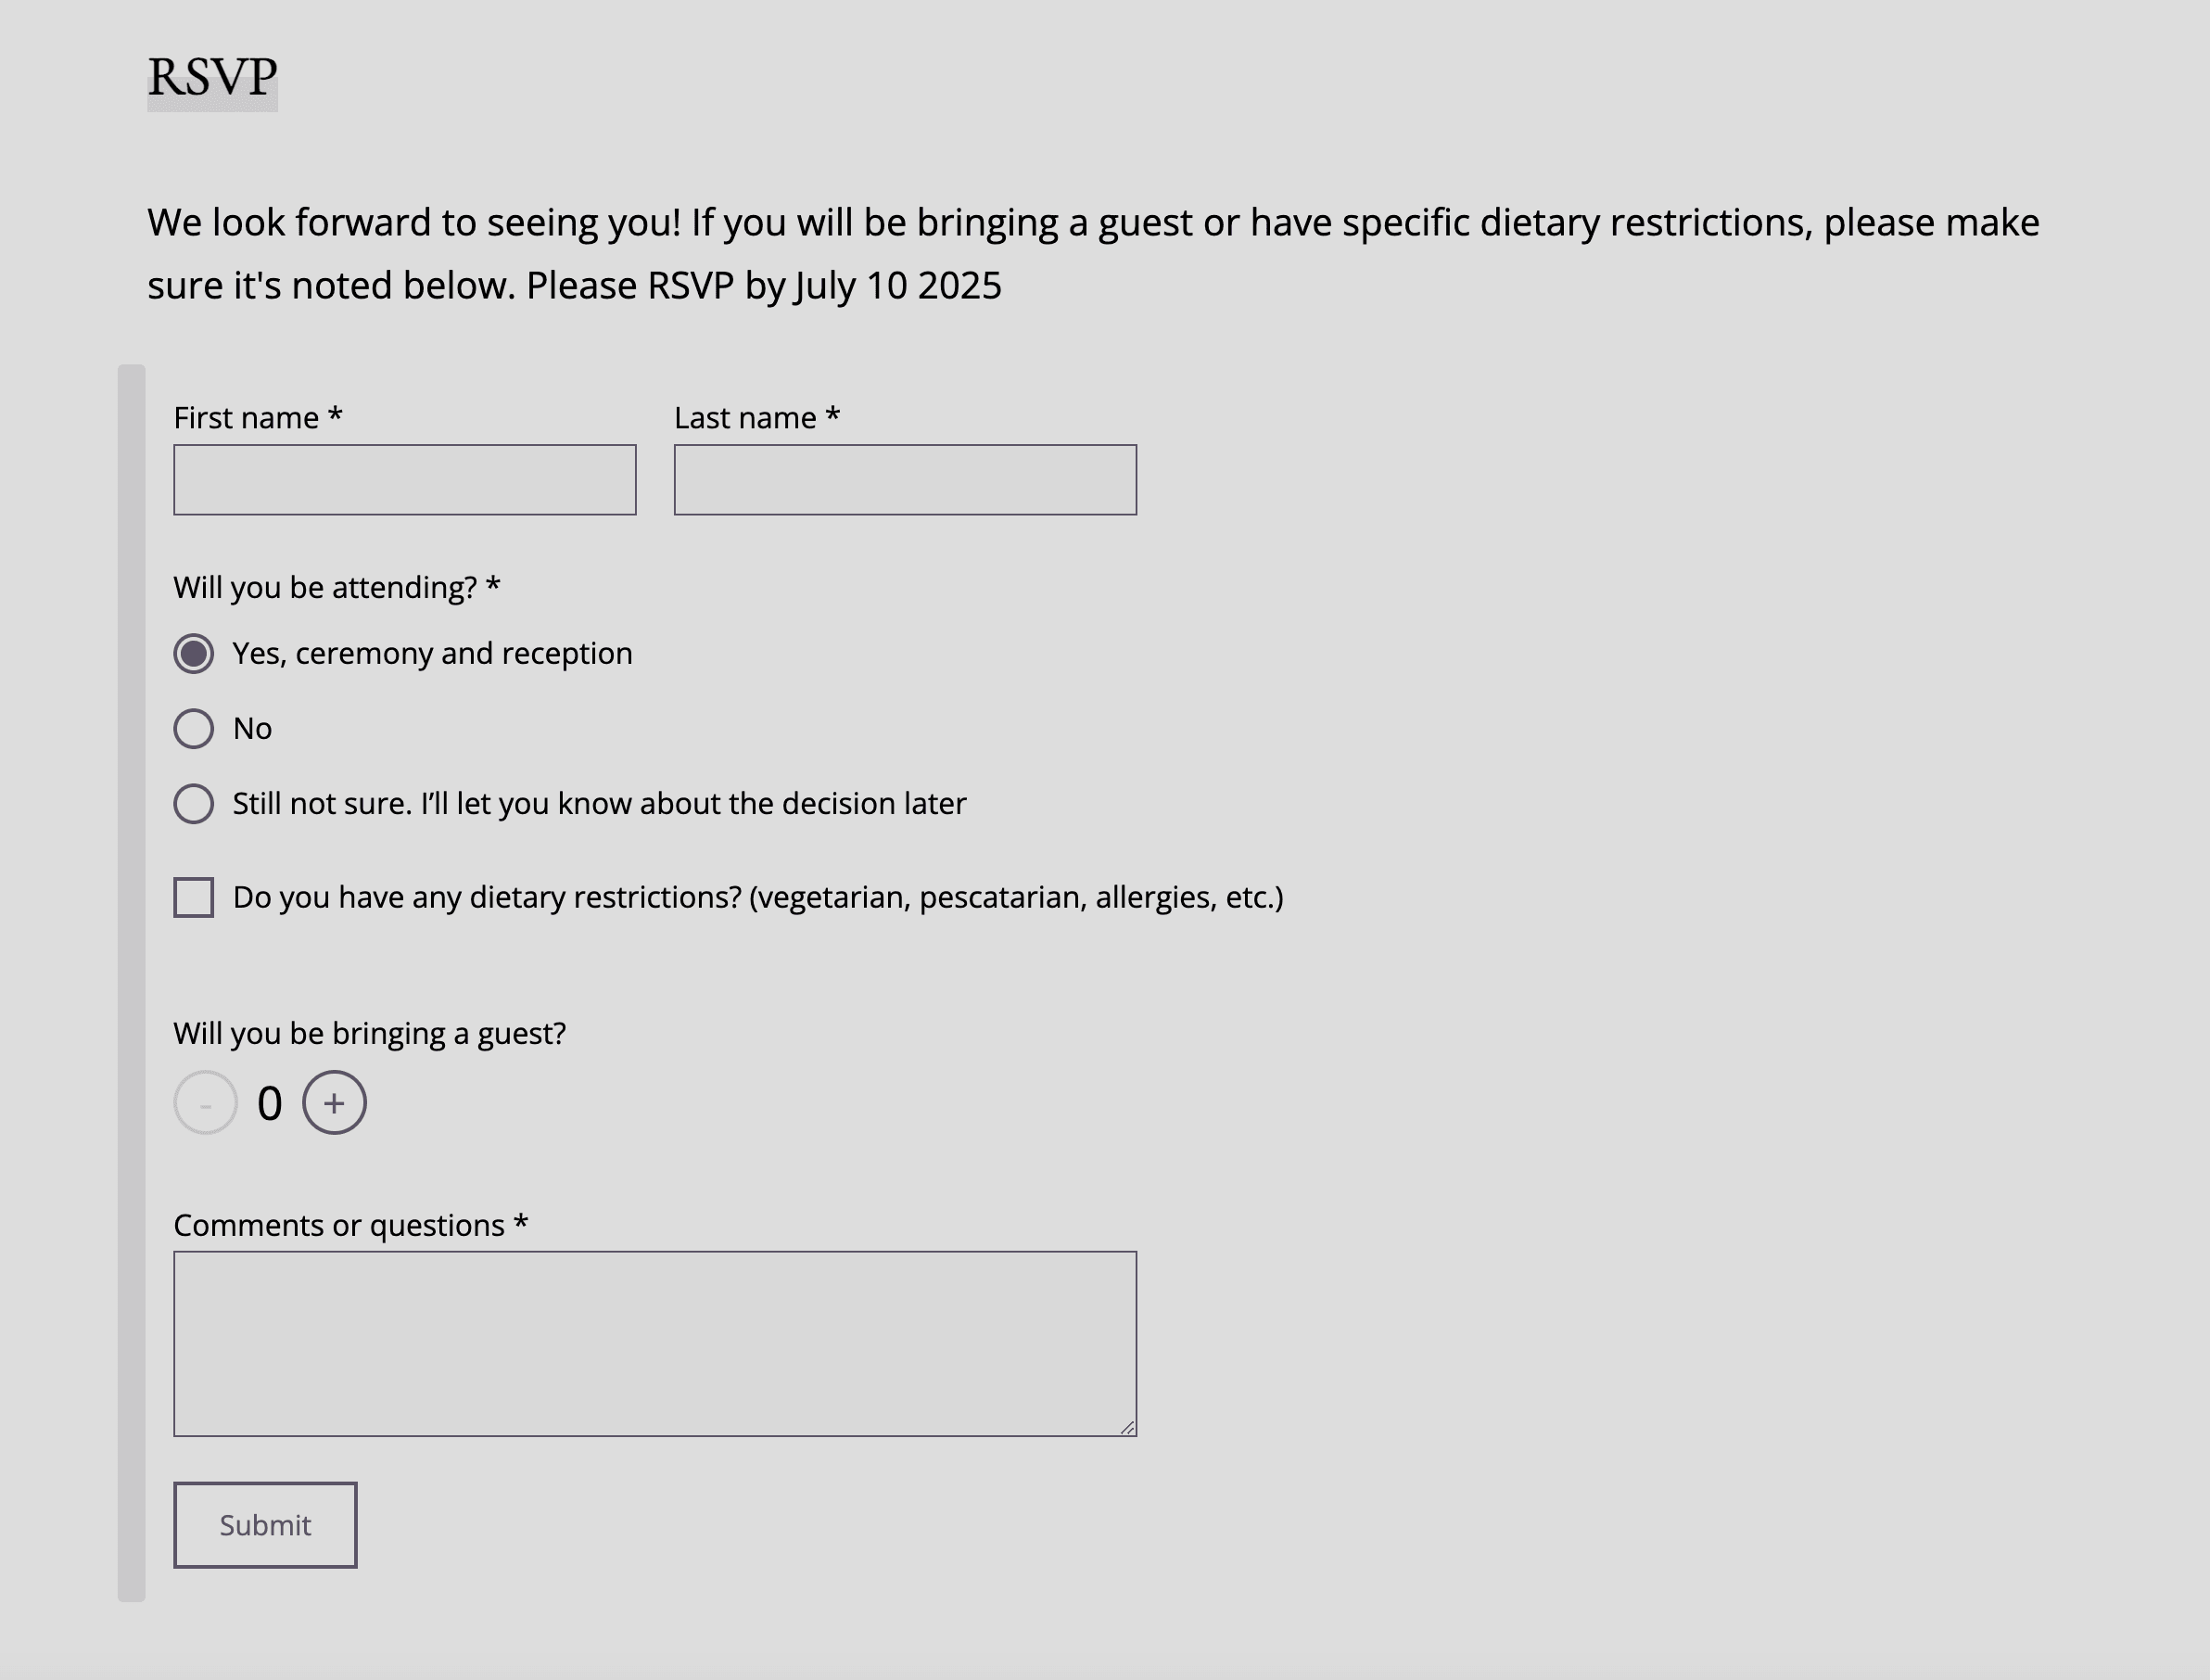Decrease guest count with the minus button
The height and width of the screenshot is (1680, 2210).
point(205,1103)
